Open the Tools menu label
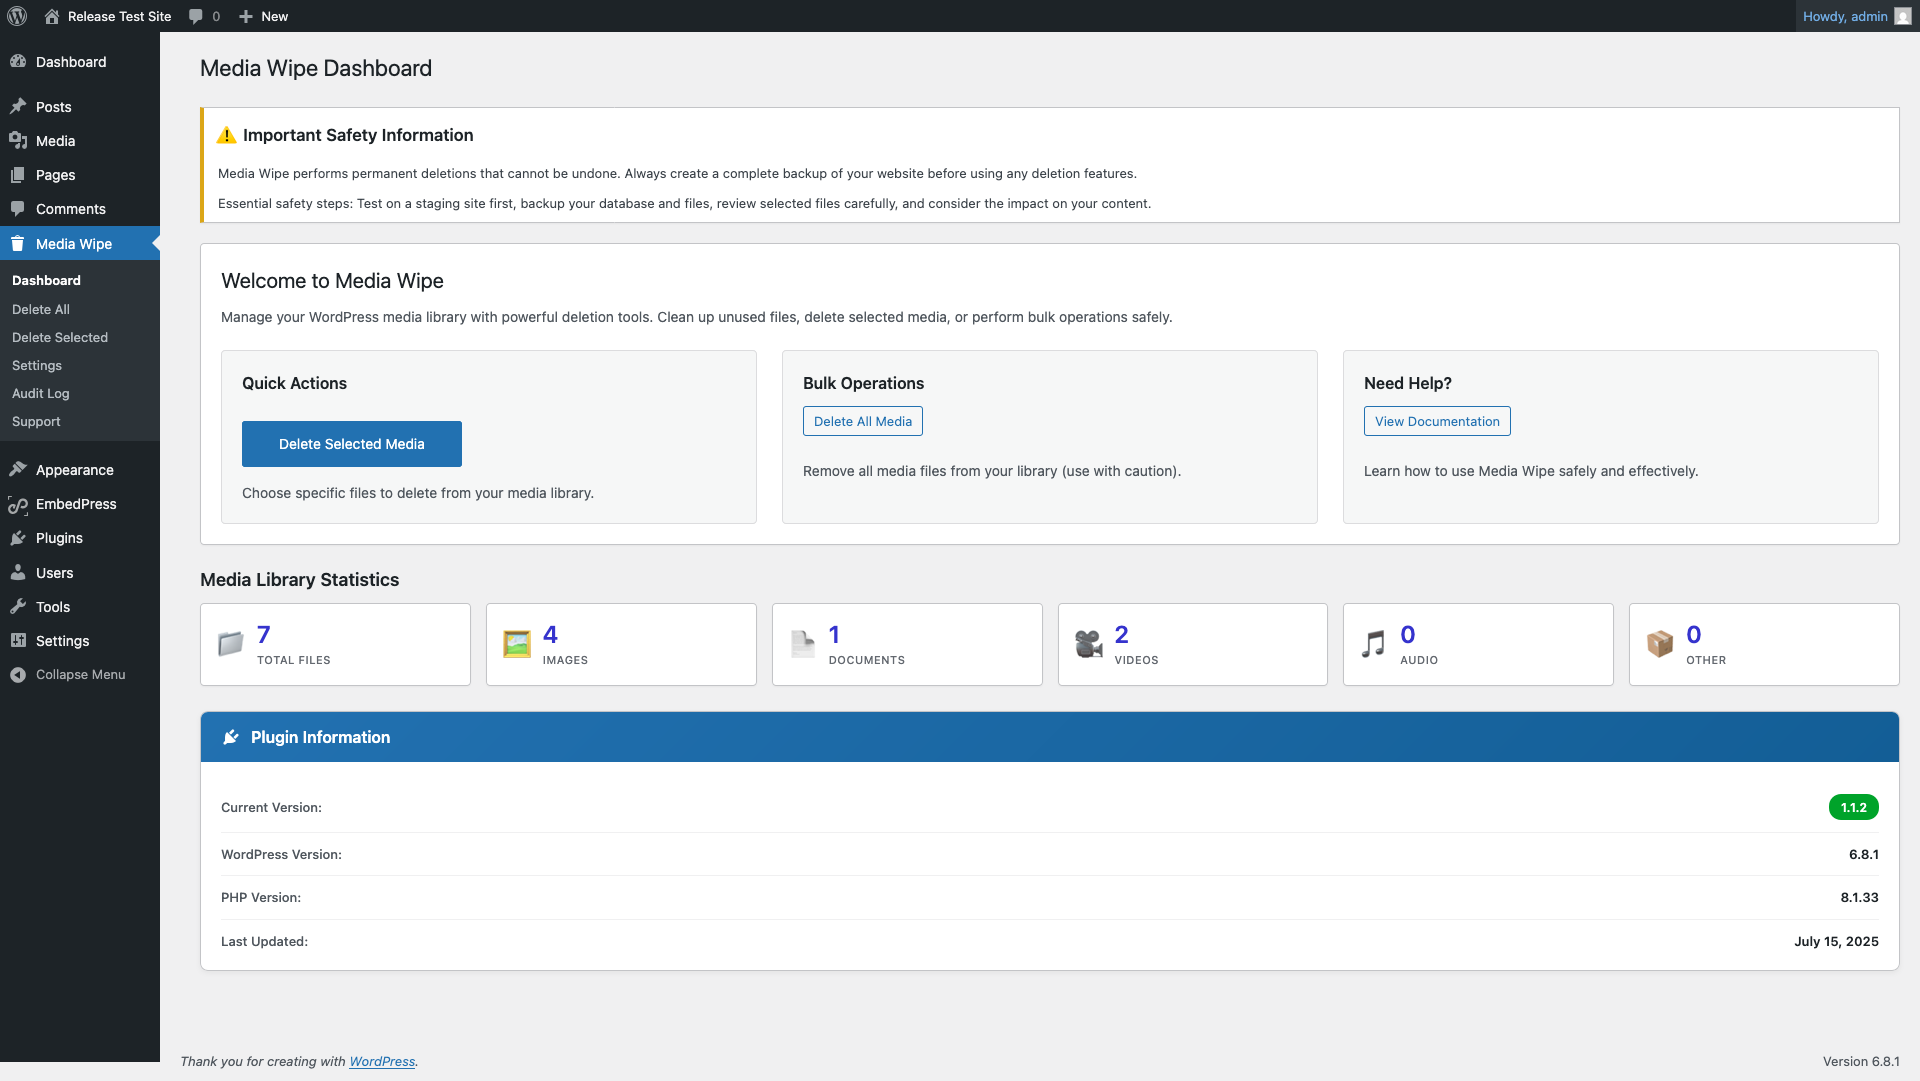 coord(53,607)
